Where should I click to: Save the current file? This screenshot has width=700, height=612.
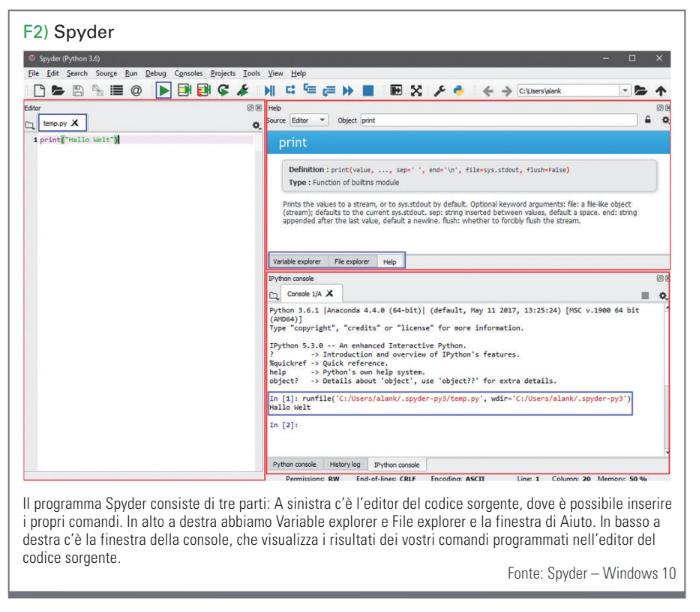[78, 91]
